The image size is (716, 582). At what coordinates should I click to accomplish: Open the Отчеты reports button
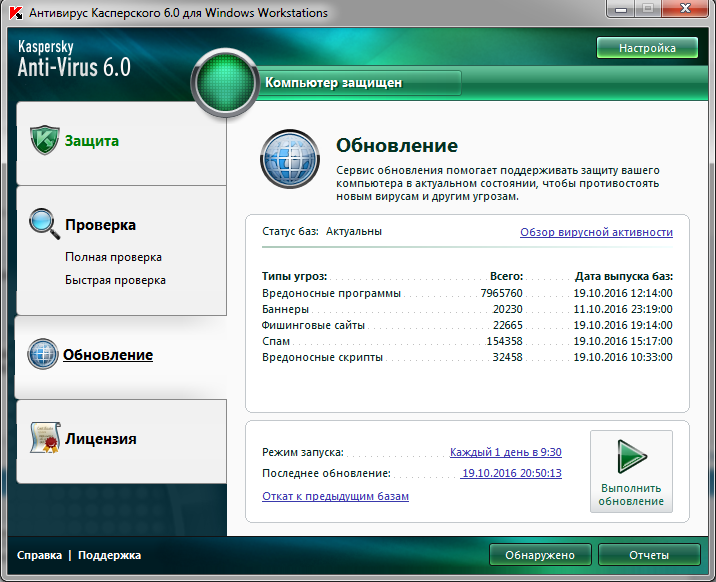(x=649, y=555)
